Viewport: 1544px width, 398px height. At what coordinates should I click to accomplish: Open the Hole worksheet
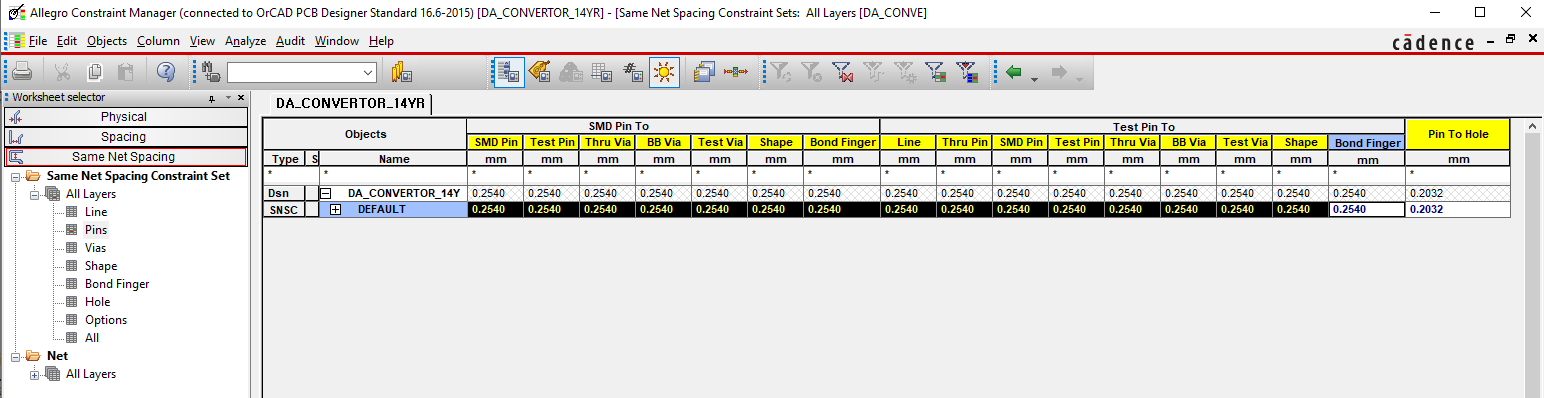point(98,302)
